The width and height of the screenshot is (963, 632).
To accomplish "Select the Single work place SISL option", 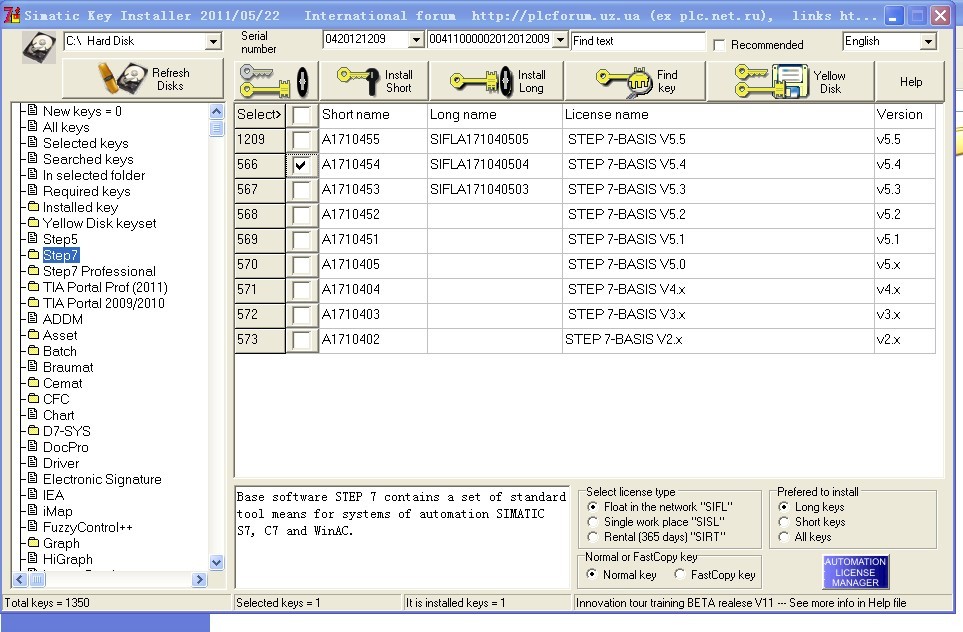I will click(594, 522).
